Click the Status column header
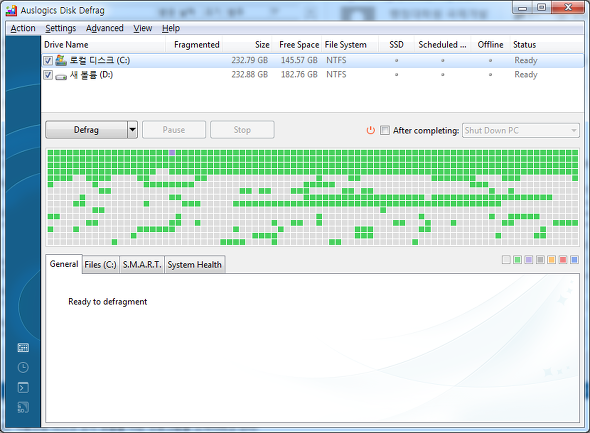590x433 pixels. (547, 45)
